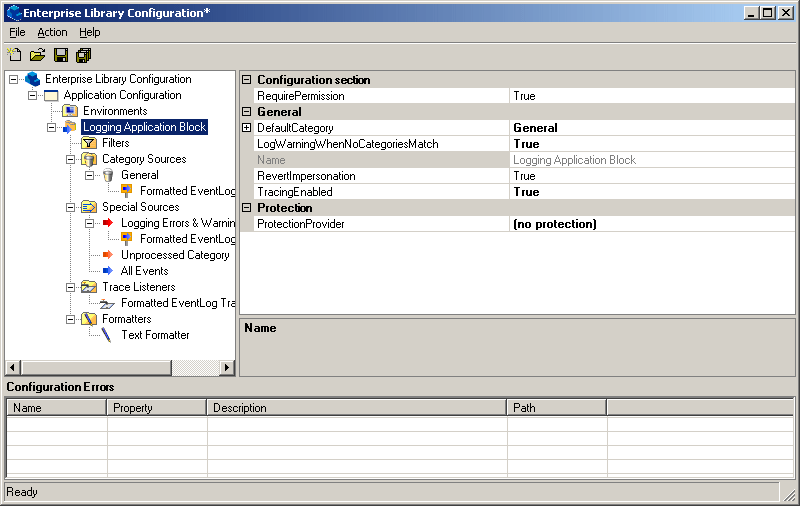800x506 pixels.
Task: Collapse the Configuration section group
Action: (x=247, y=80)
